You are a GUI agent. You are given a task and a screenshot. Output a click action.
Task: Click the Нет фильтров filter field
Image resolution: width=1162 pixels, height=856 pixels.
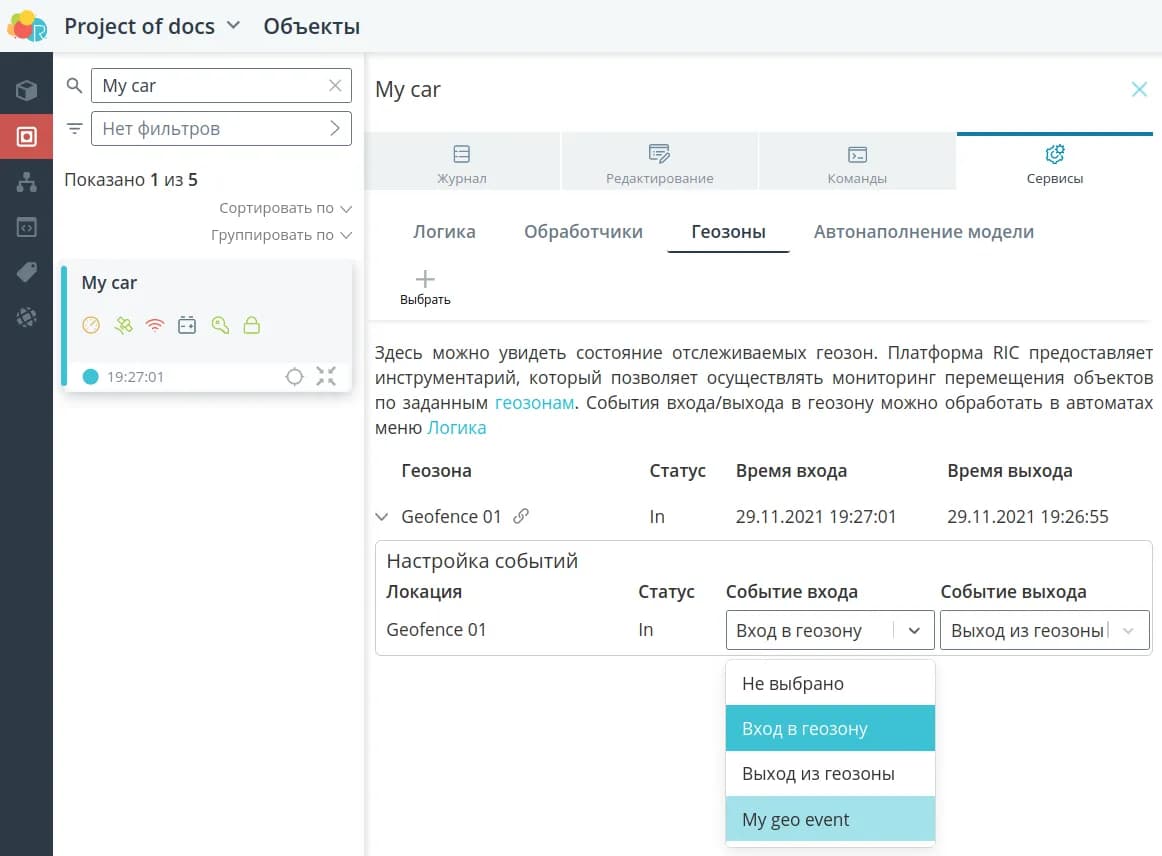click(220, 129)
